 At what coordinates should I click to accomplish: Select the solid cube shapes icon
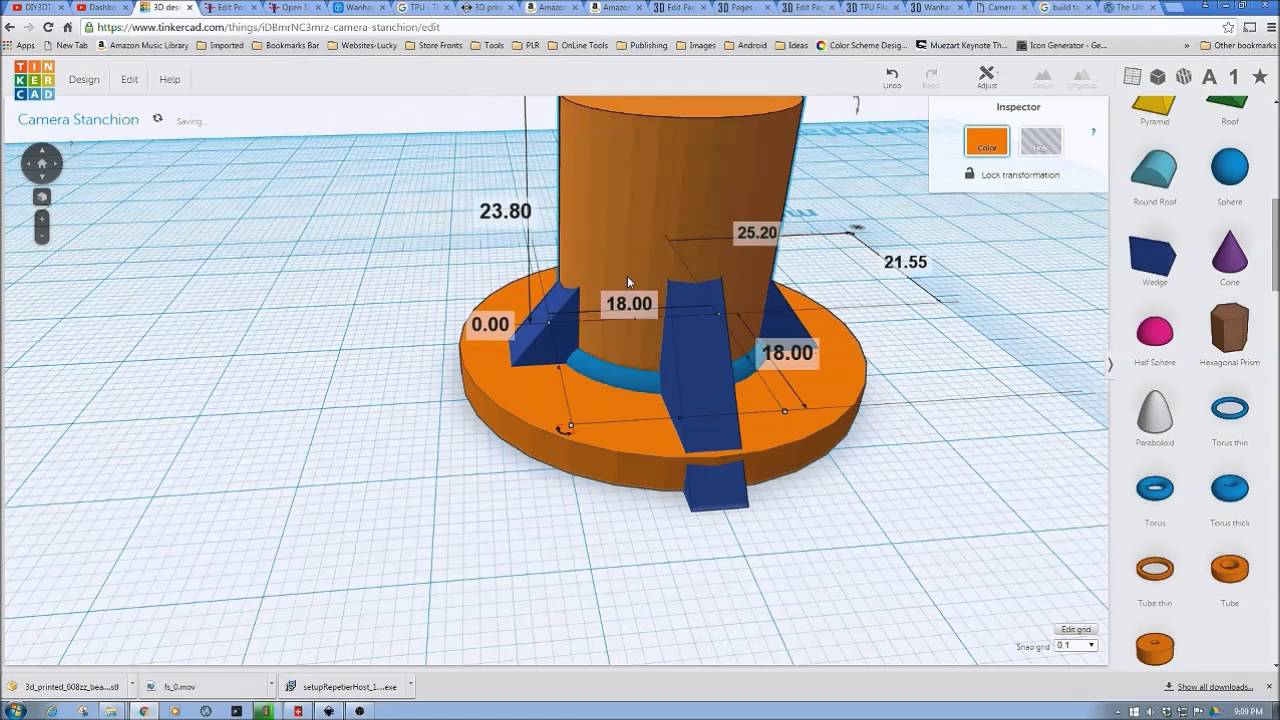[x=1158, y=77]
